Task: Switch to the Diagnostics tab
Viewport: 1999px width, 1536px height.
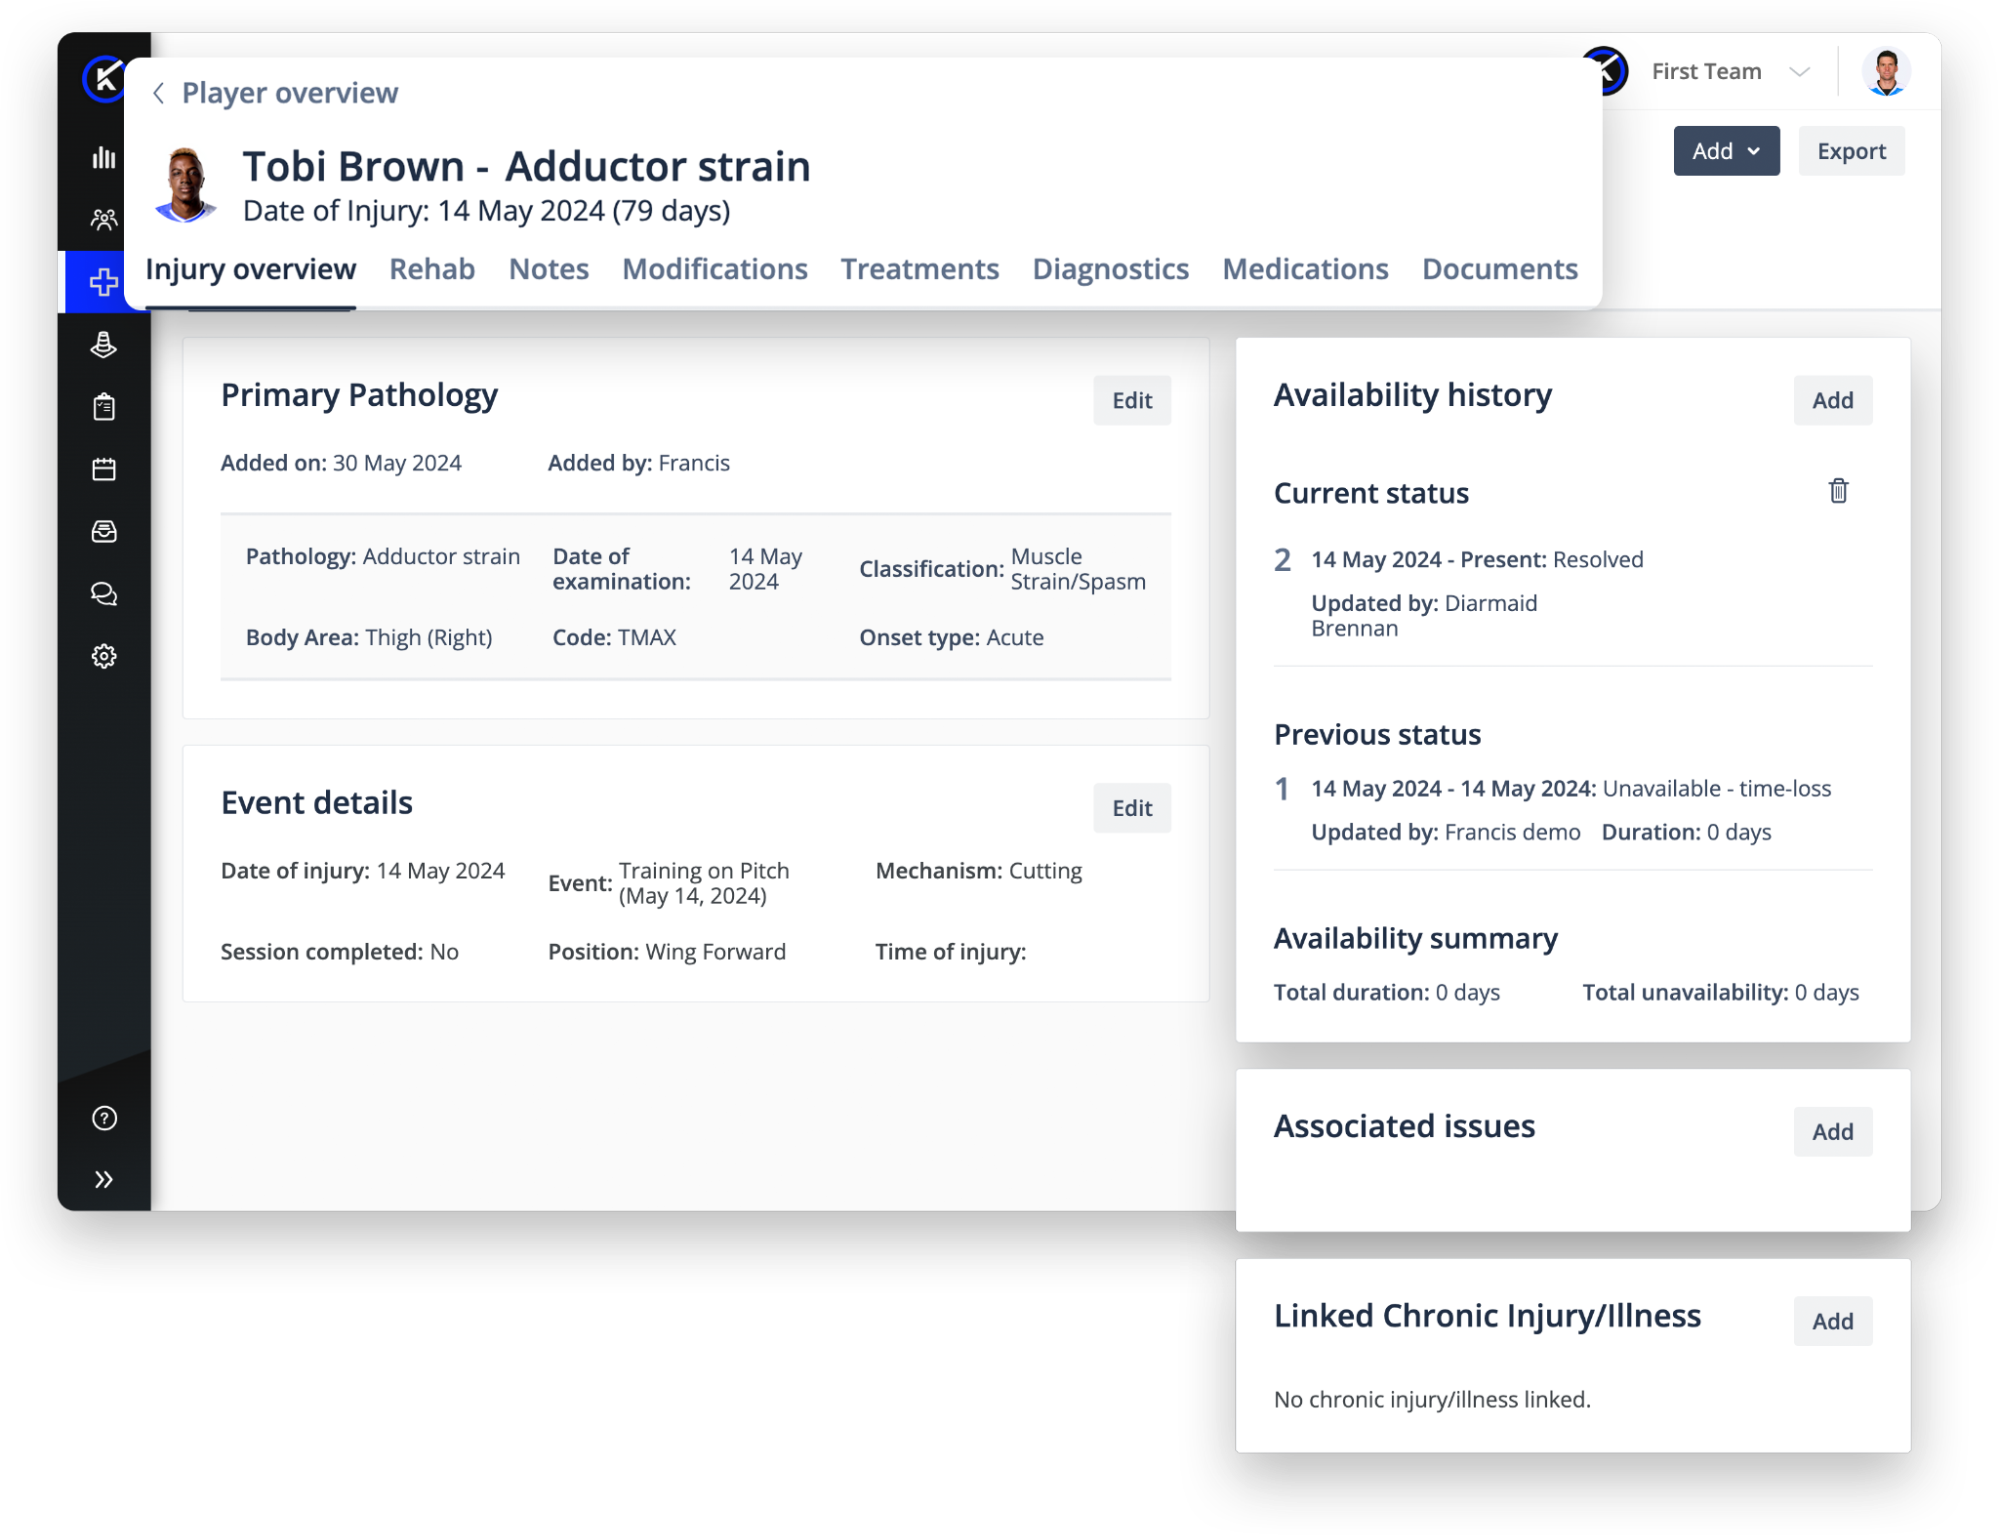Action: [1110, 269]
